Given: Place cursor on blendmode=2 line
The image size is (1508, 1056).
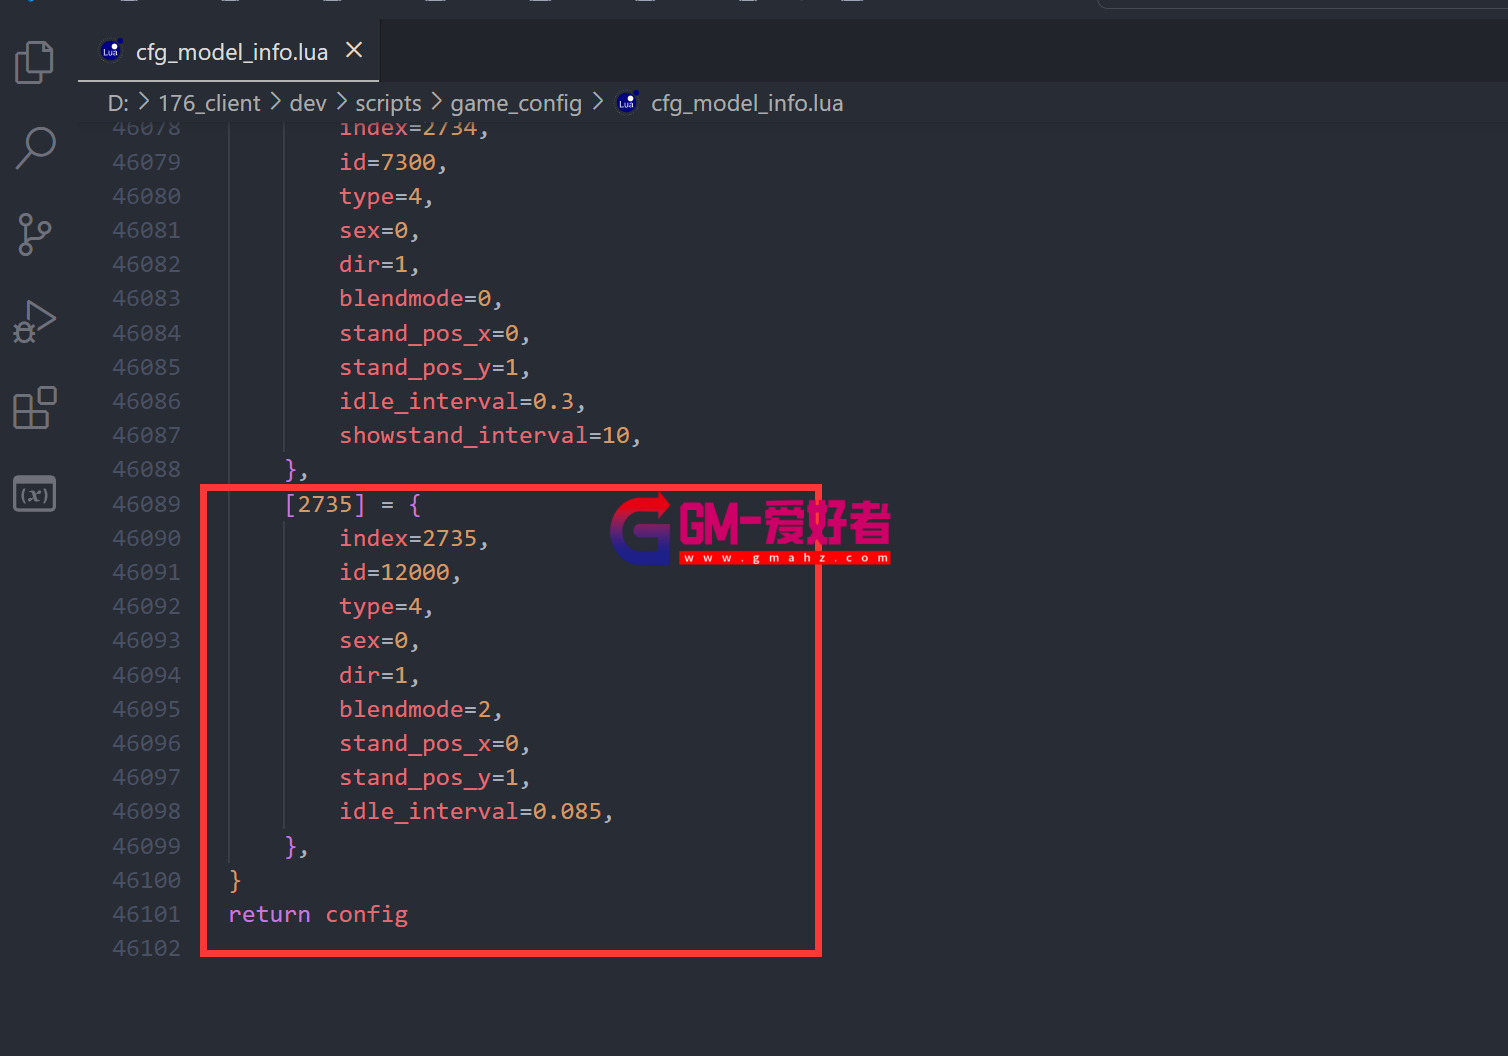Looking at the screenshot, I should [x=419, y=709].
